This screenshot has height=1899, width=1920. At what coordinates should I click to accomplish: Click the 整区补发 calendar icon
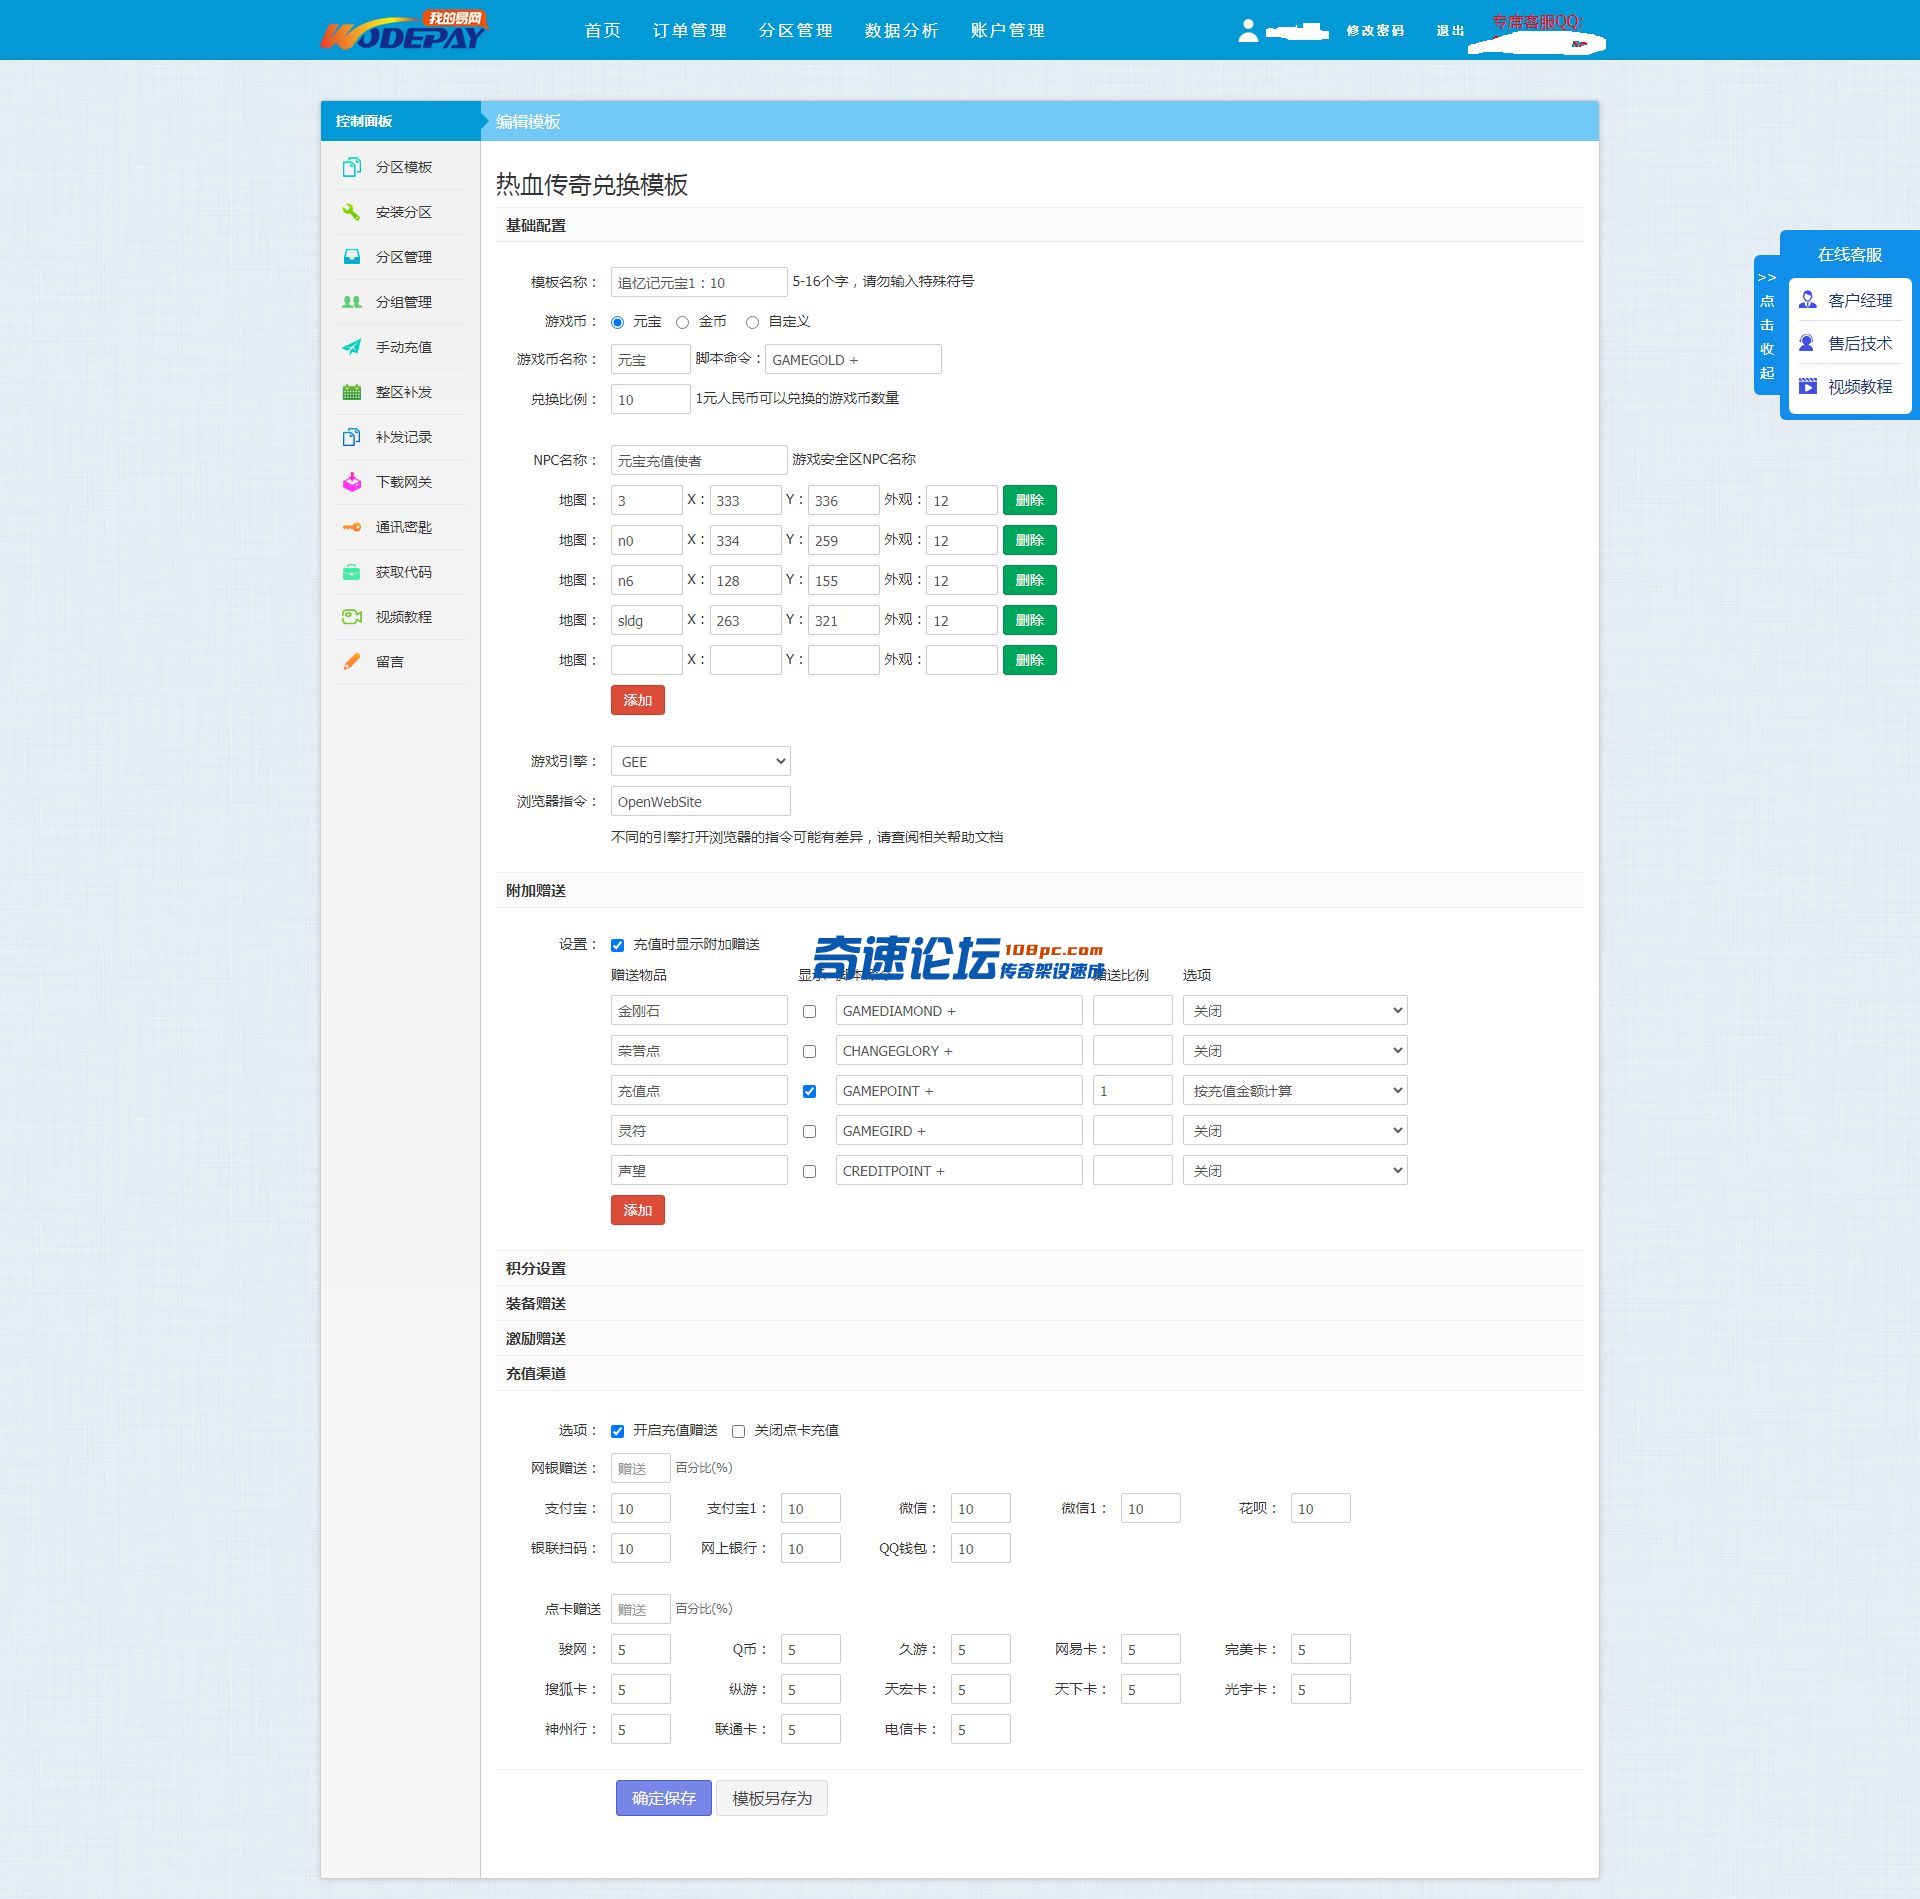coord(351,392)
